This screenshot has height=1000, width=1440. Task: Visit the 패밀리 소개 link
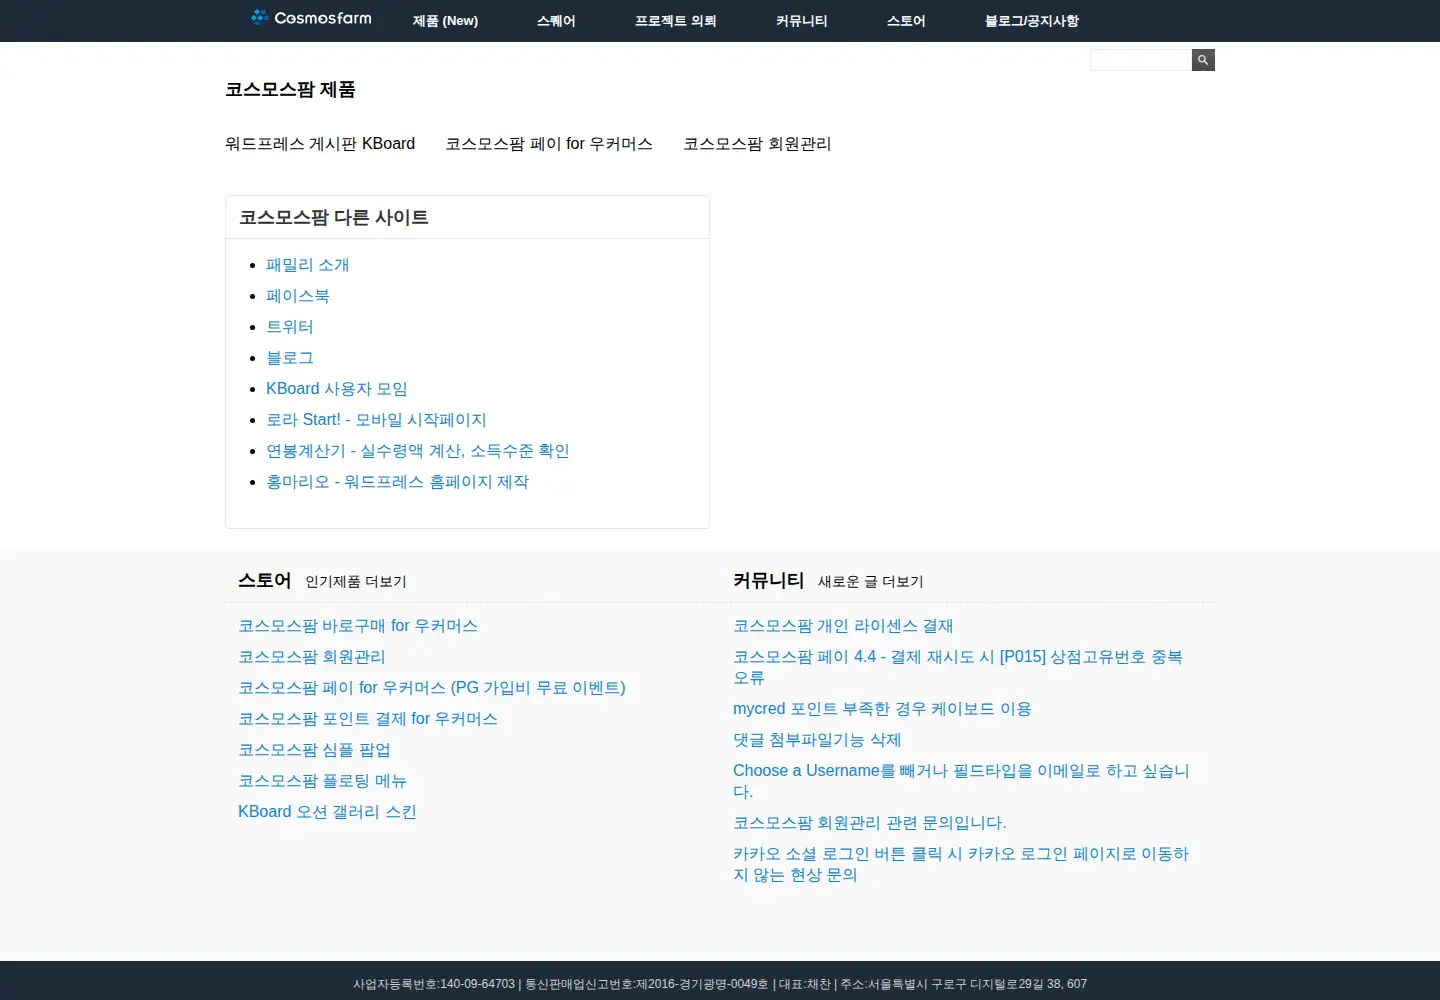[x=308, y=265]
